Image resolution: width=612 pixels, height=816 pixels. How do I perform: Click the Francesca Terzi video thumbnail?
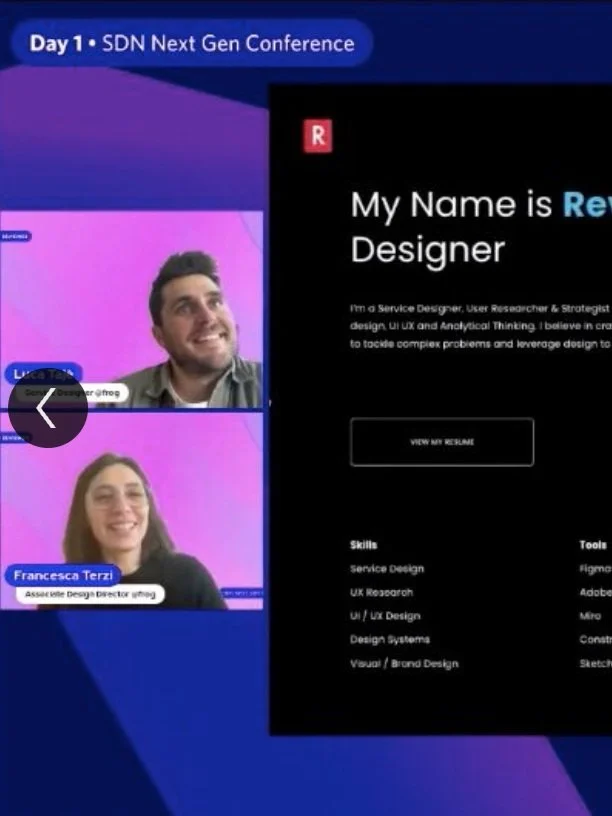[x=131, y=511]
